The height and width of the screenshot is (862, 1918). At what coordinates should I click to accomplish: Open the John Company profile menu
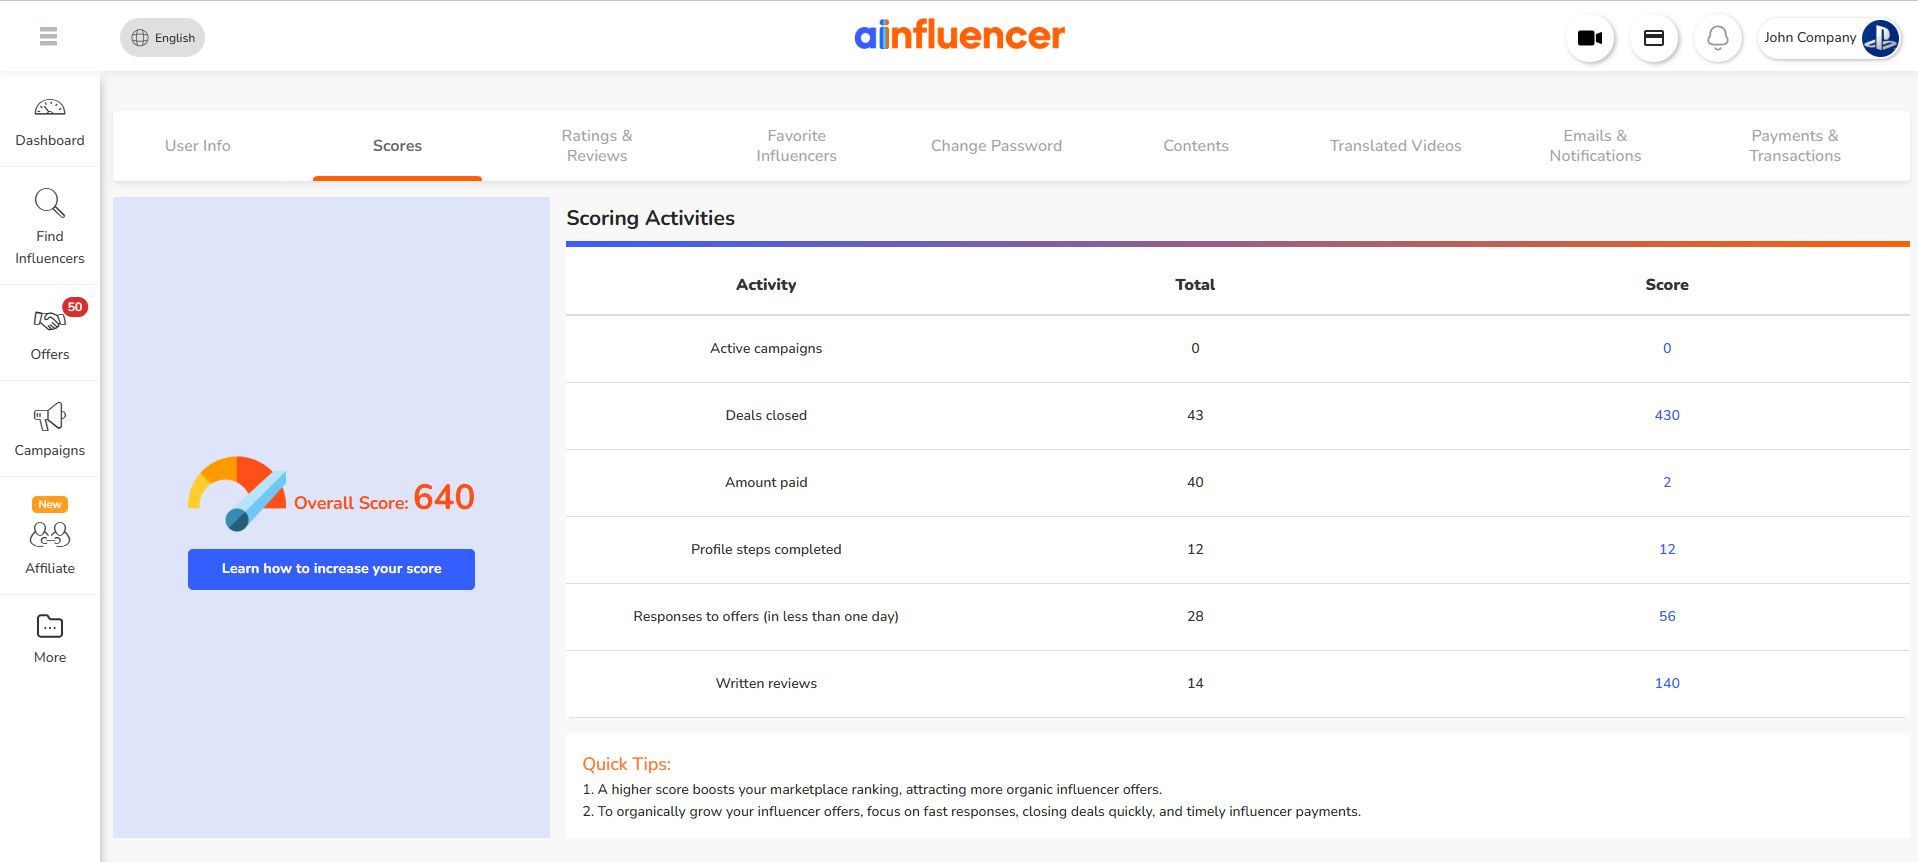(x=1829, y=38)
